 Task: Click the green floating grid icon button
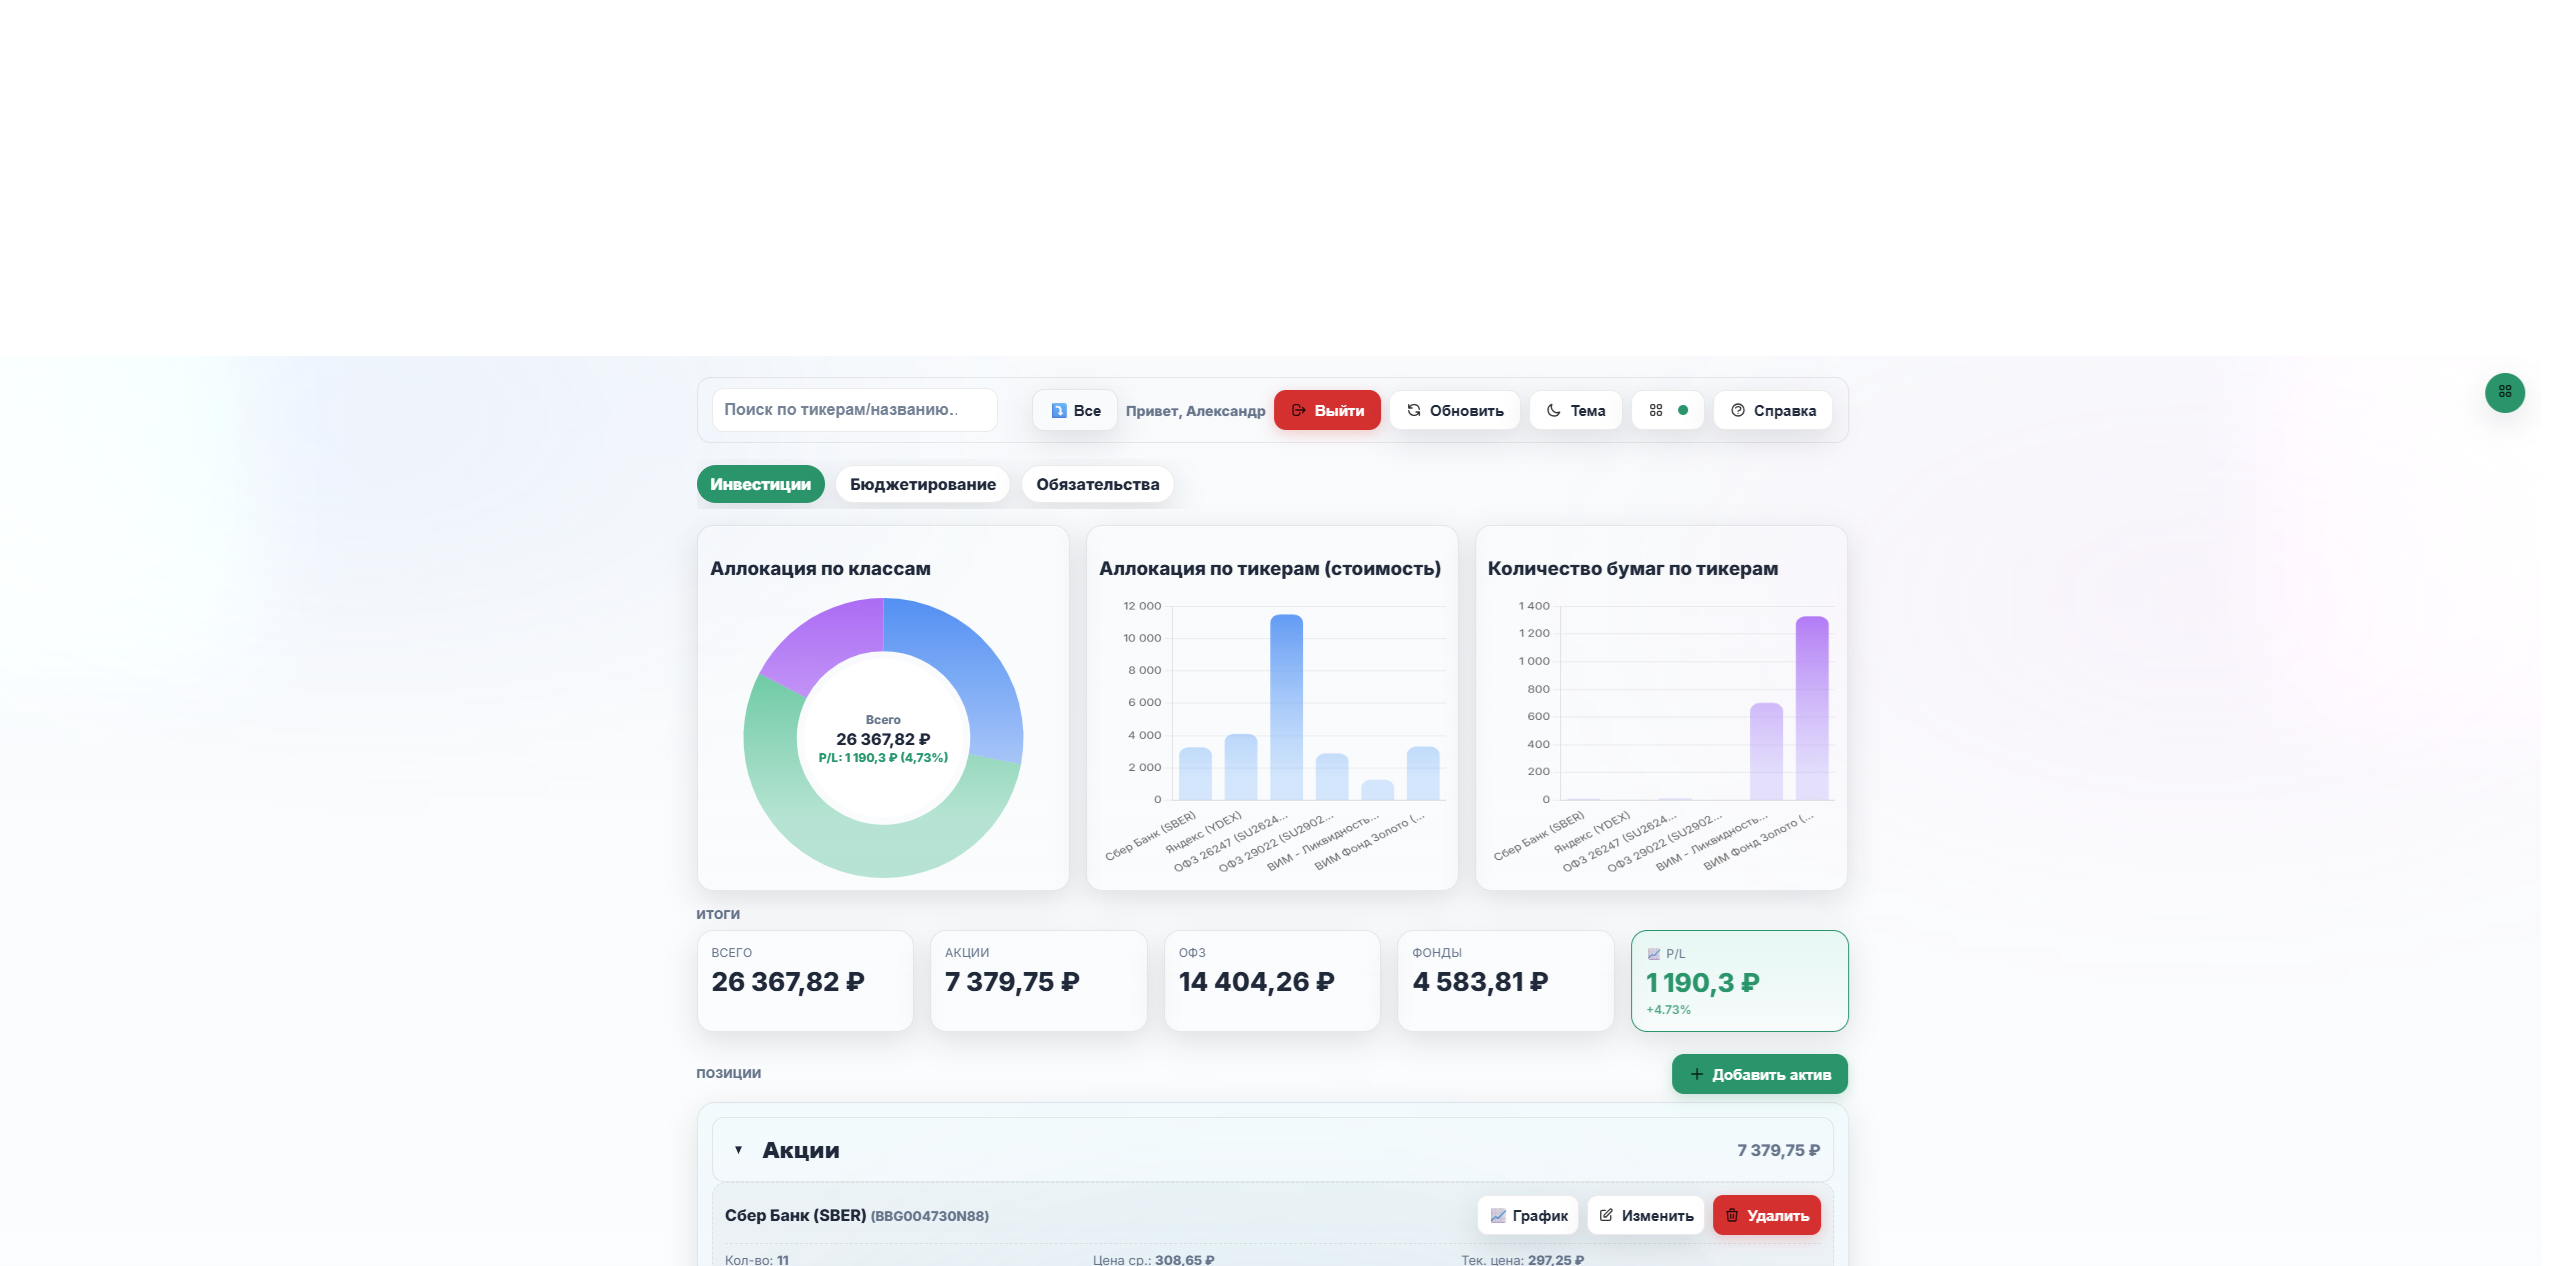[2504, 392]
